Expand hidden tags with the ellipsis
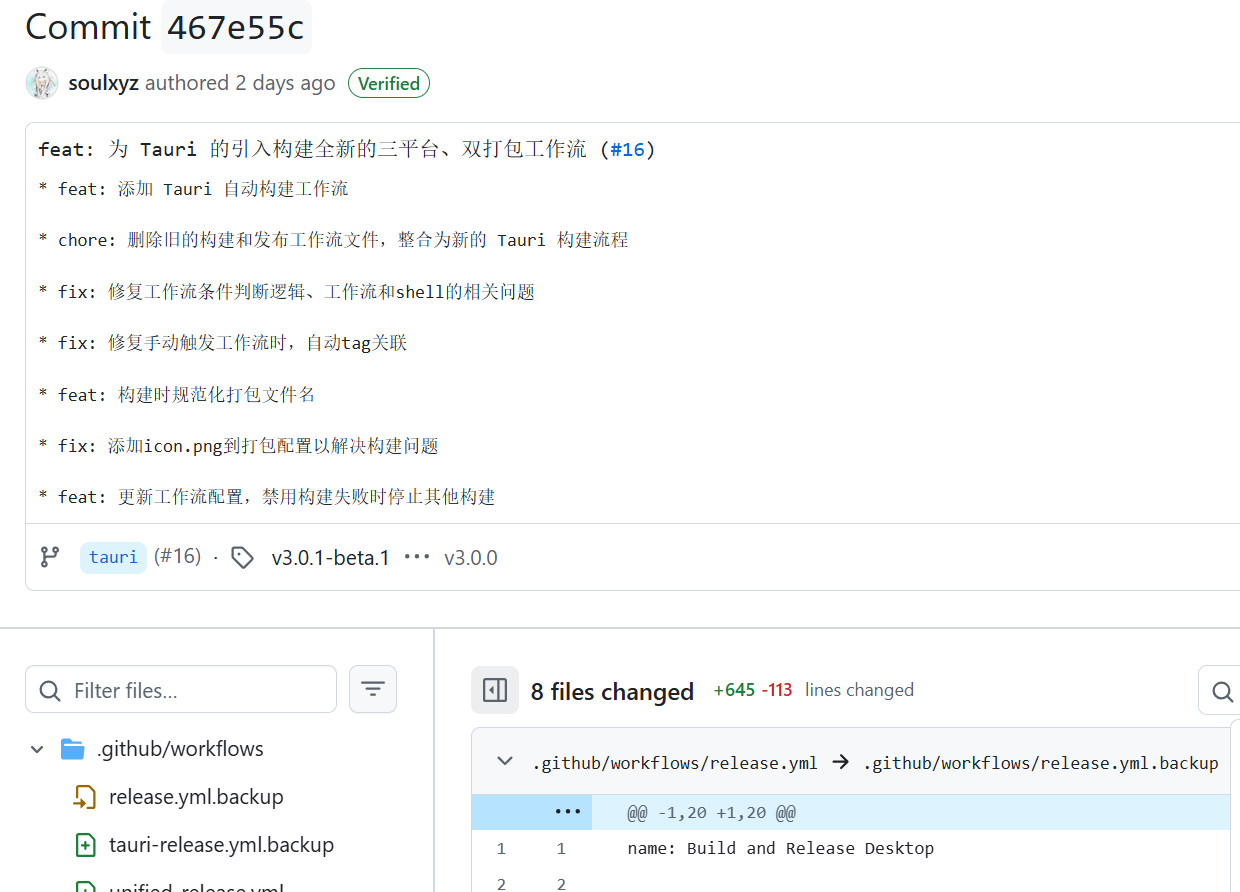The width and height of the screenshot is (1240, 892). pos(417,558)
